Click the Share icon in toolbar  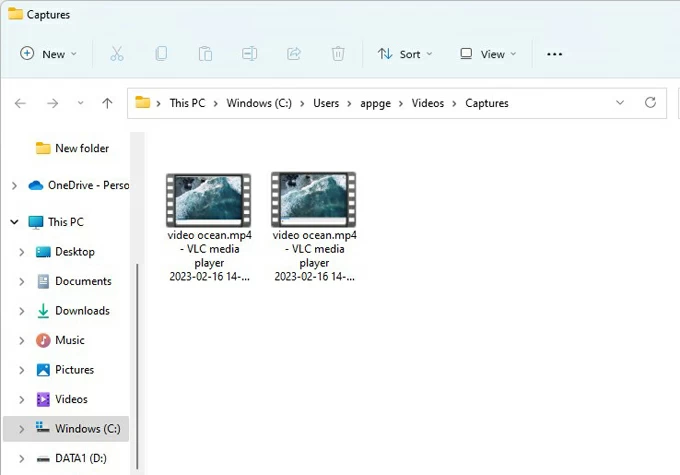(294, 54)
